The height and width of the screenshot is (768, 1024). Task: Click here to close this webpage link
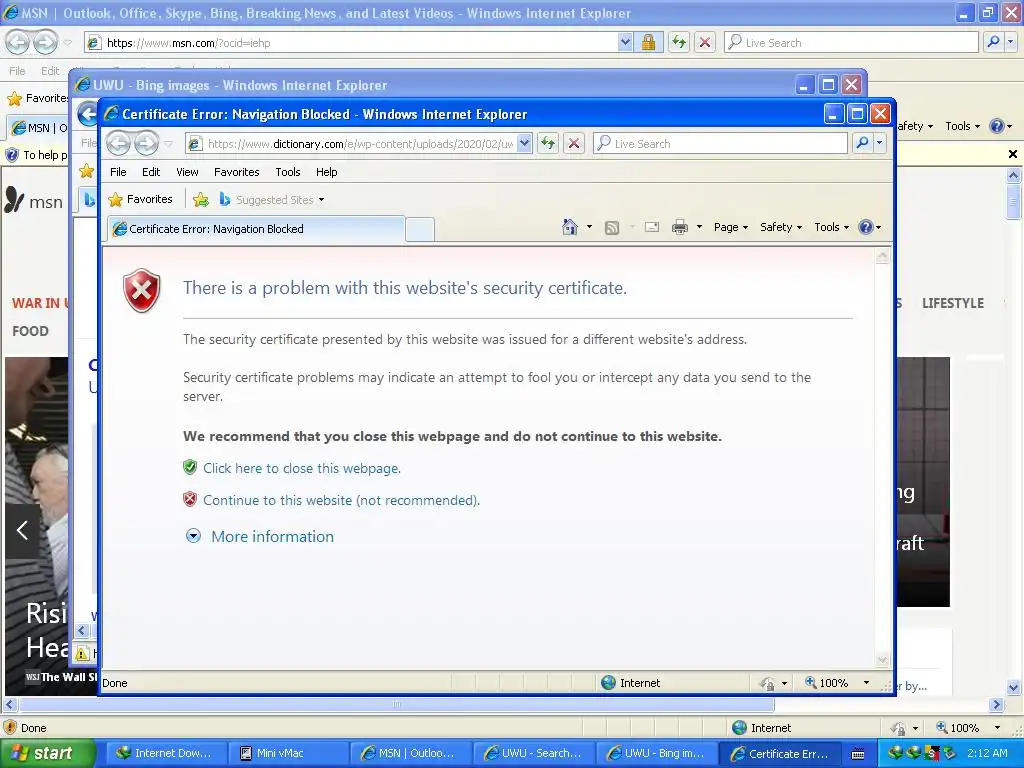pos(302,468)
